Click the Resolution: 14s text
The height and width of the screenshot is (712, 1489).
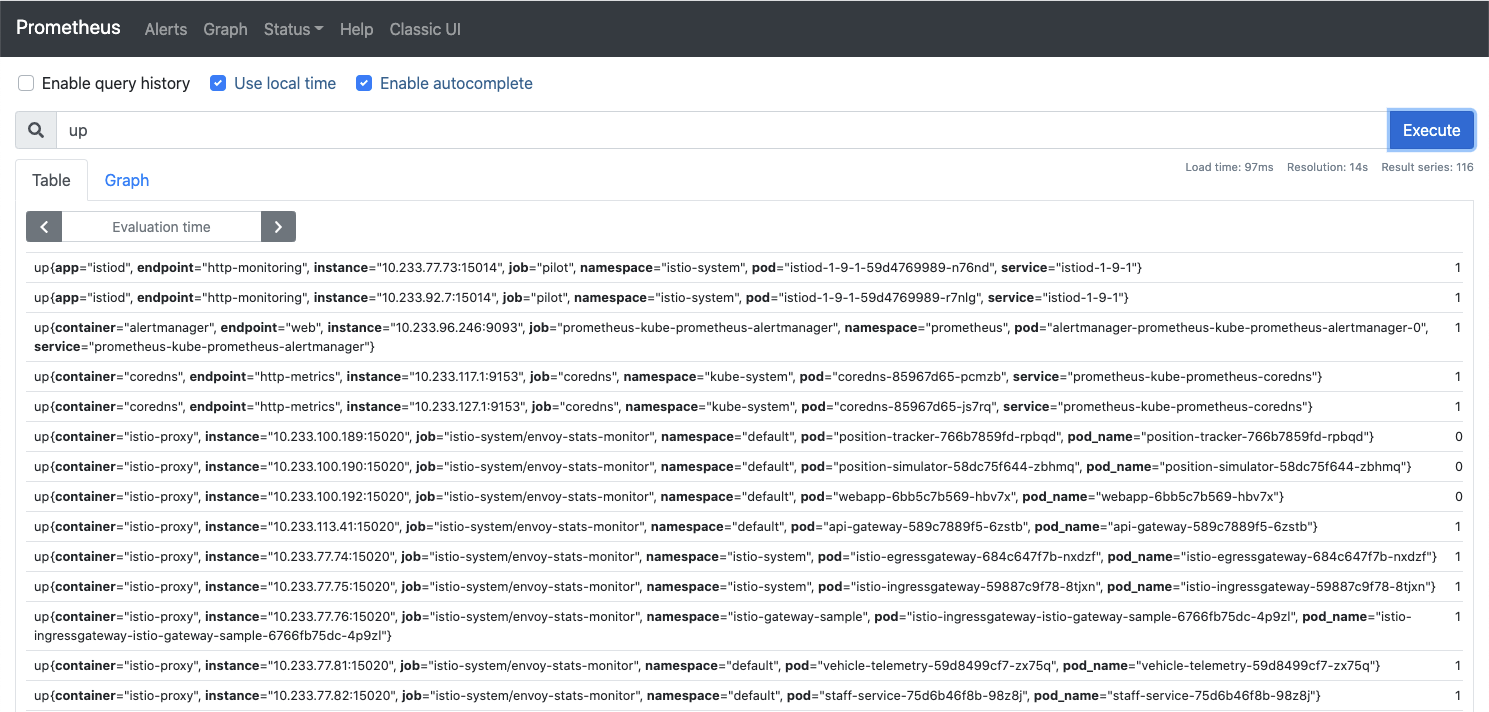[x=1327, y=167]
